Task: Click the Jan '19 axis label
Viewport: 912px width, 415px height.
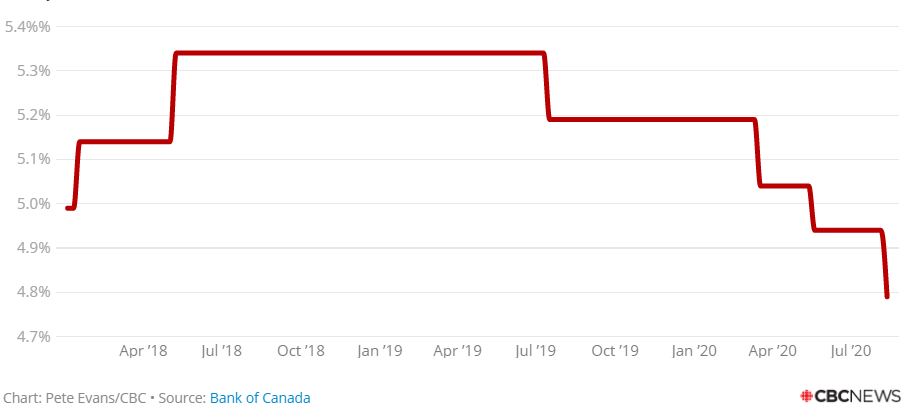Action: (380, 351)
